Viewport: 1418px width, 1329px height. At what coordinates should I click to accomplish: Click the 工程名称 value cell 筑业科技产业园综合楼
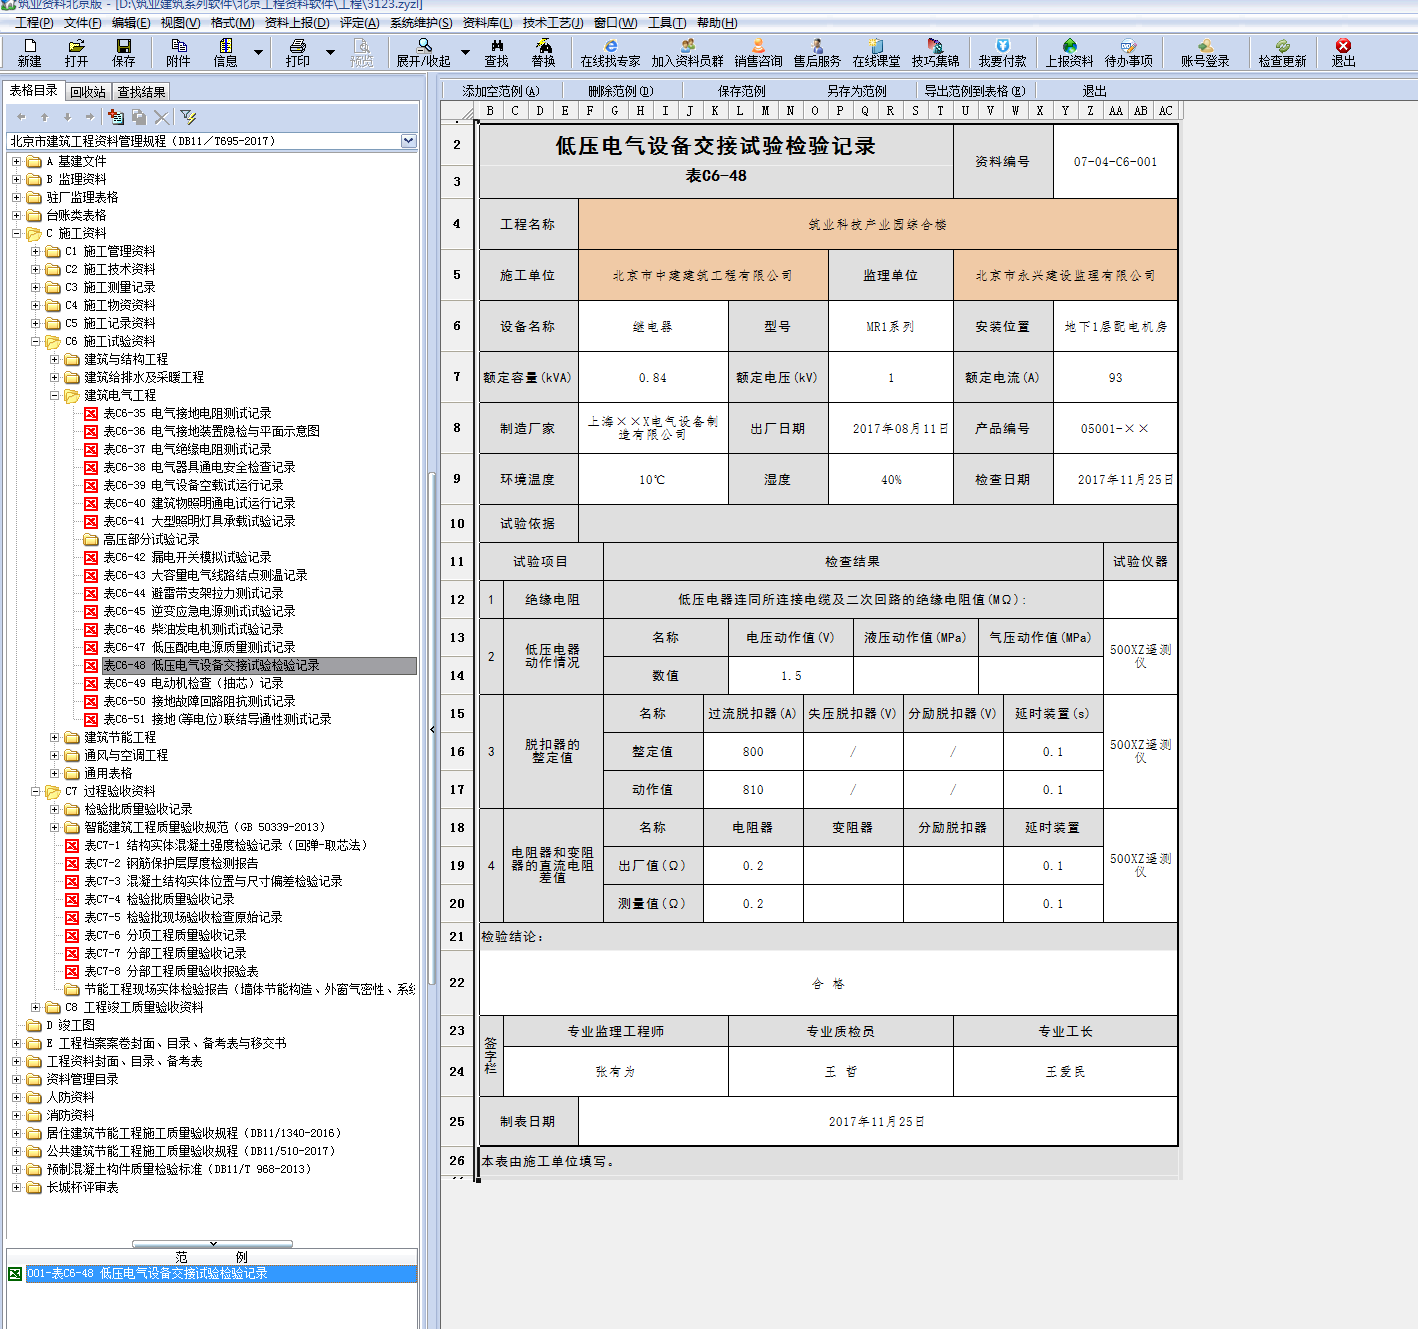click(878, 225)
